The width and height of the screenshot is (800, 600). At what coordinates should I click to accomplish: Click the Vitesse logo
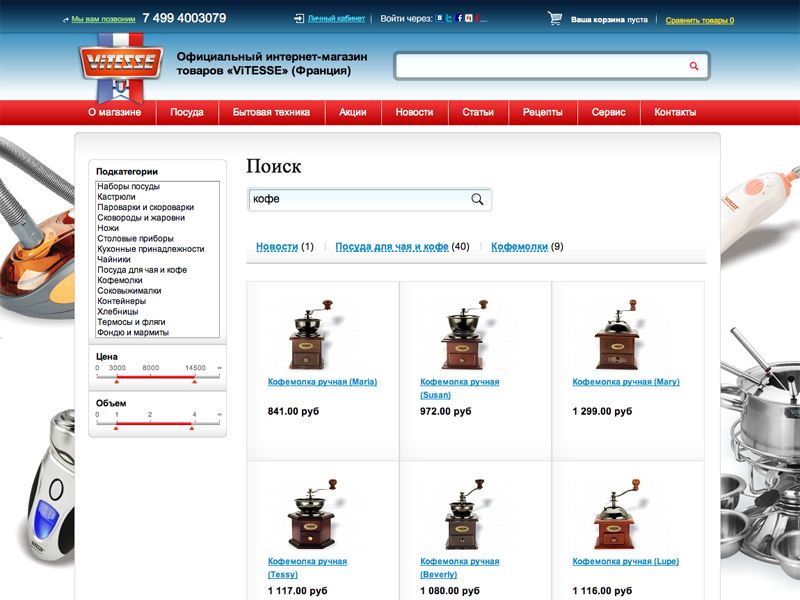point(121,68)
